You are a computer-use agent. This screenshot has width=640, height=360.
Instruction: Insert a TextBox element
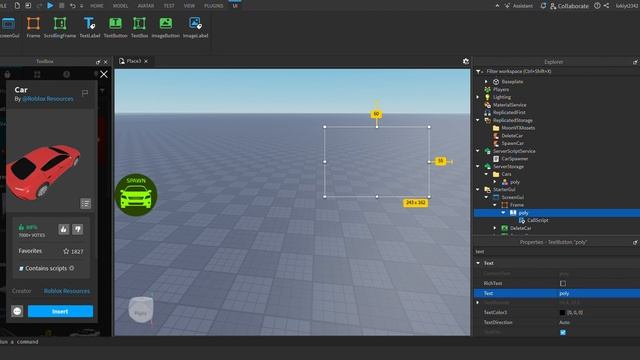point(139,27)
